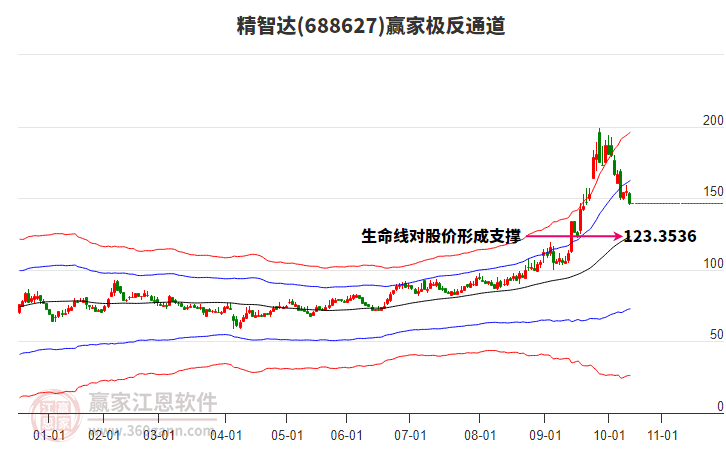The height and width of the screenshot is (450, 726).
Task: Click the 09-01 date axis label
Action: [545, 436]
